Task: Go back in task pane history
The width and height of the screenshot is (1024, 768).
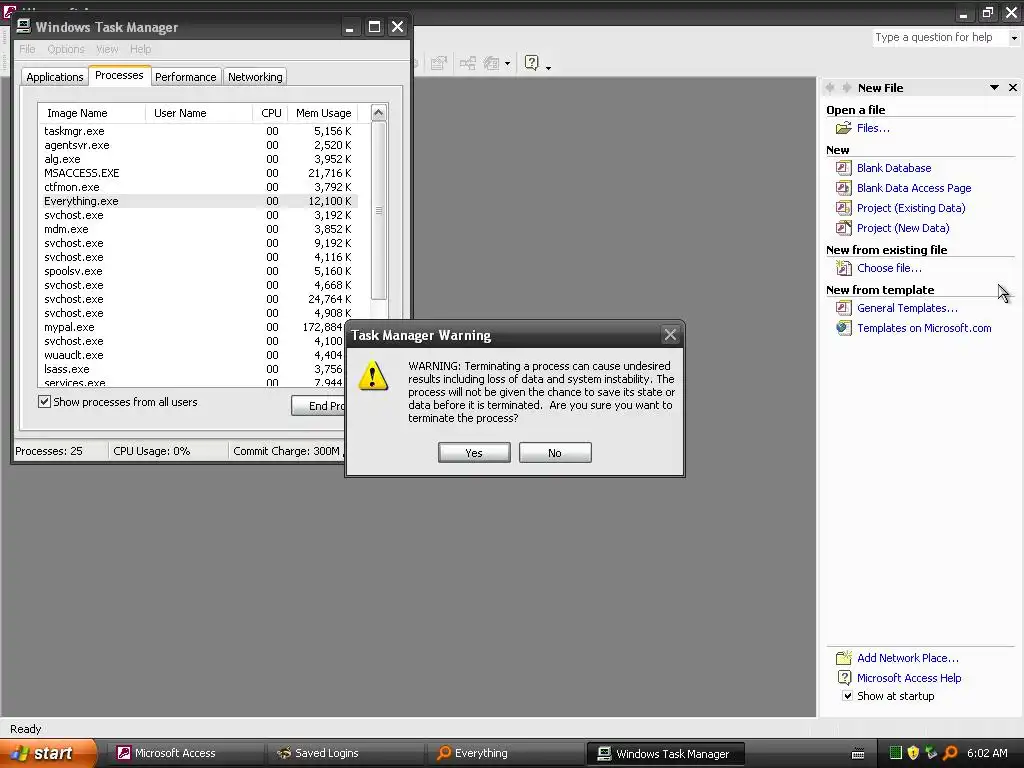Action: tap(830, 88)
